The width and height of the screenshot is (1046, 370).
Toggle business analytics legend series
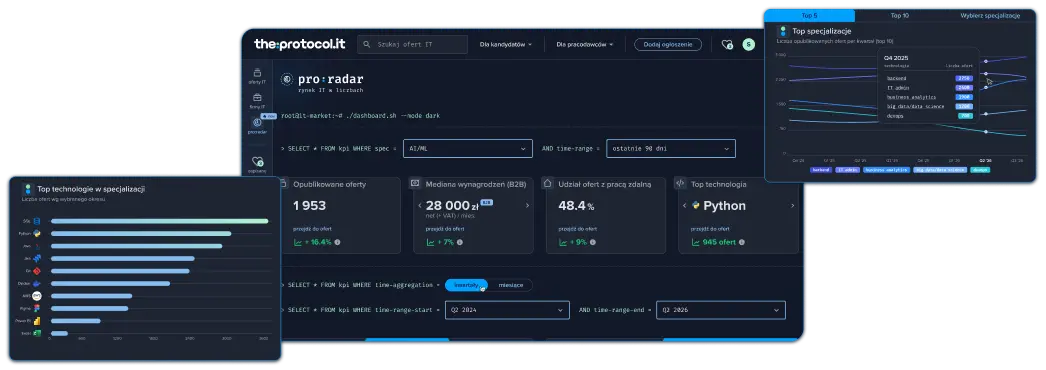pos(886,170)
